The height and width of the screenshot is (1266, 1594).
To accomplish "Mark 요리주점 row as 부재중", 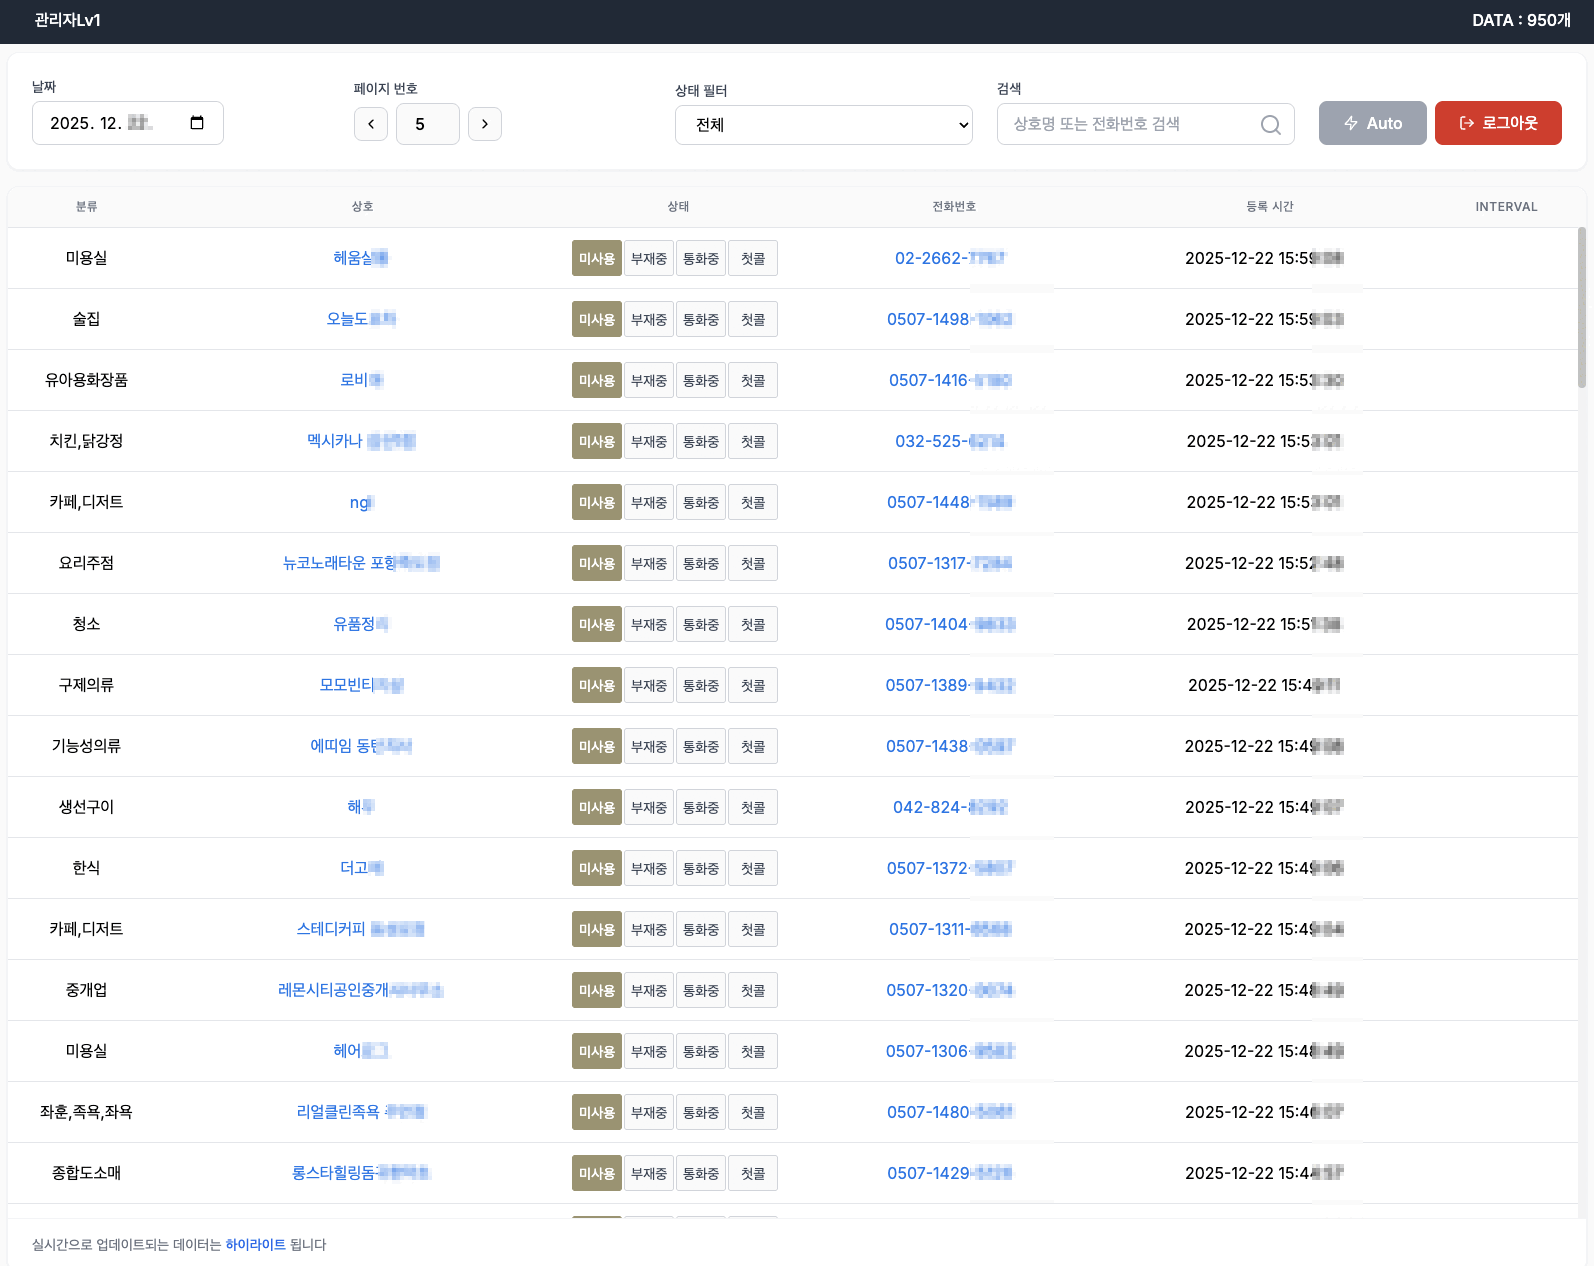I will click(648, 564).
